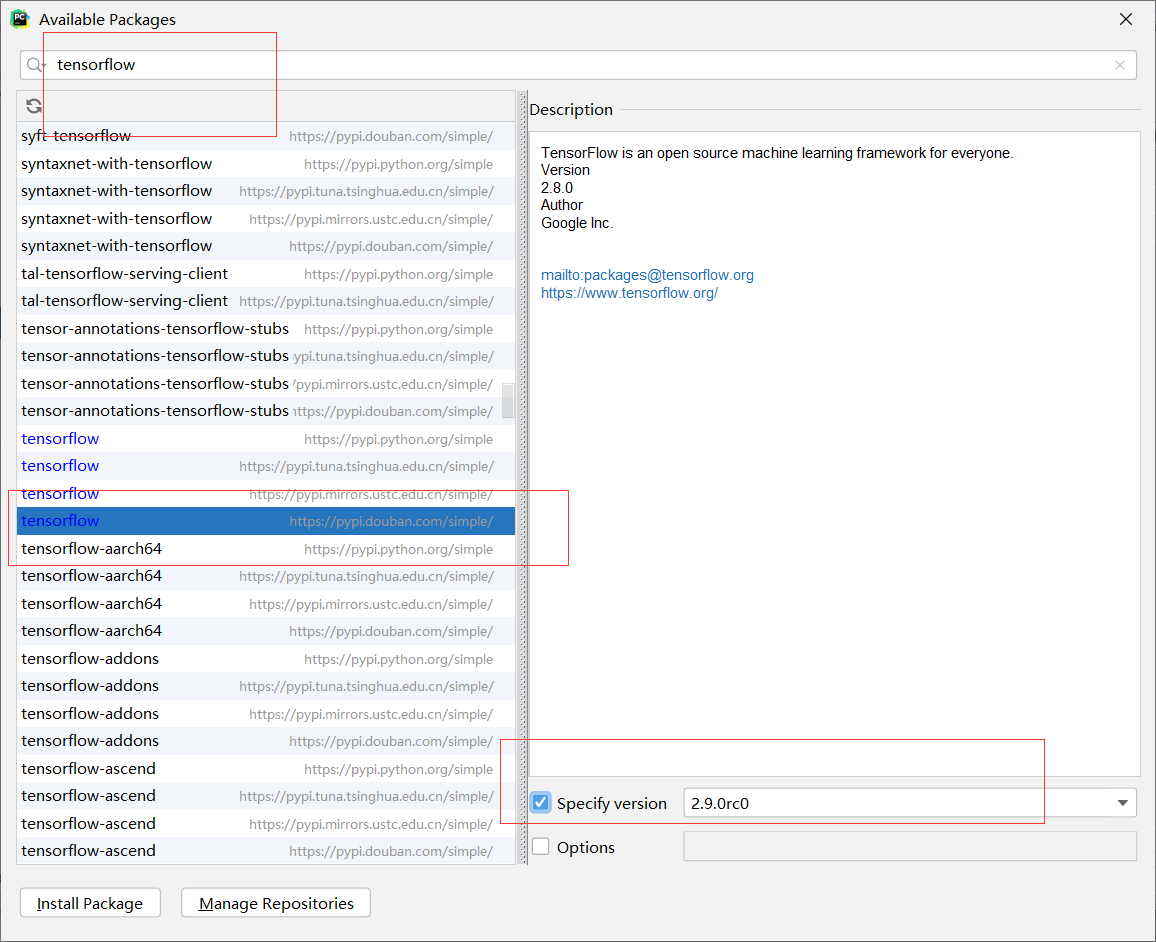Click the version text 2.8.0 in Description
Viewport: 1156px width, 942px height.
coord(557,188)
